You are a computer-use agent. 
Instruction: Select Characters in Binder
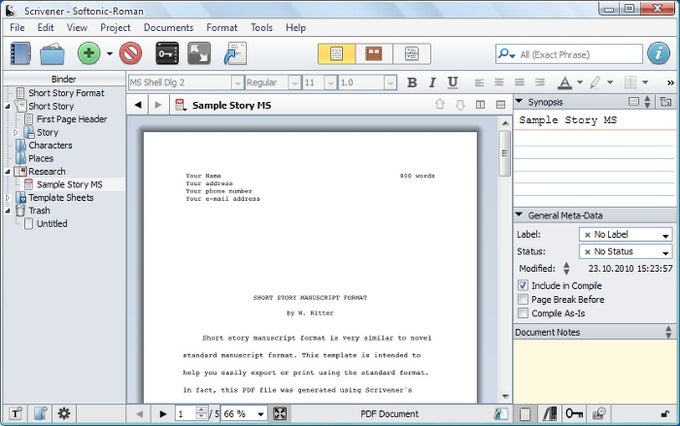tap(50, 145)
